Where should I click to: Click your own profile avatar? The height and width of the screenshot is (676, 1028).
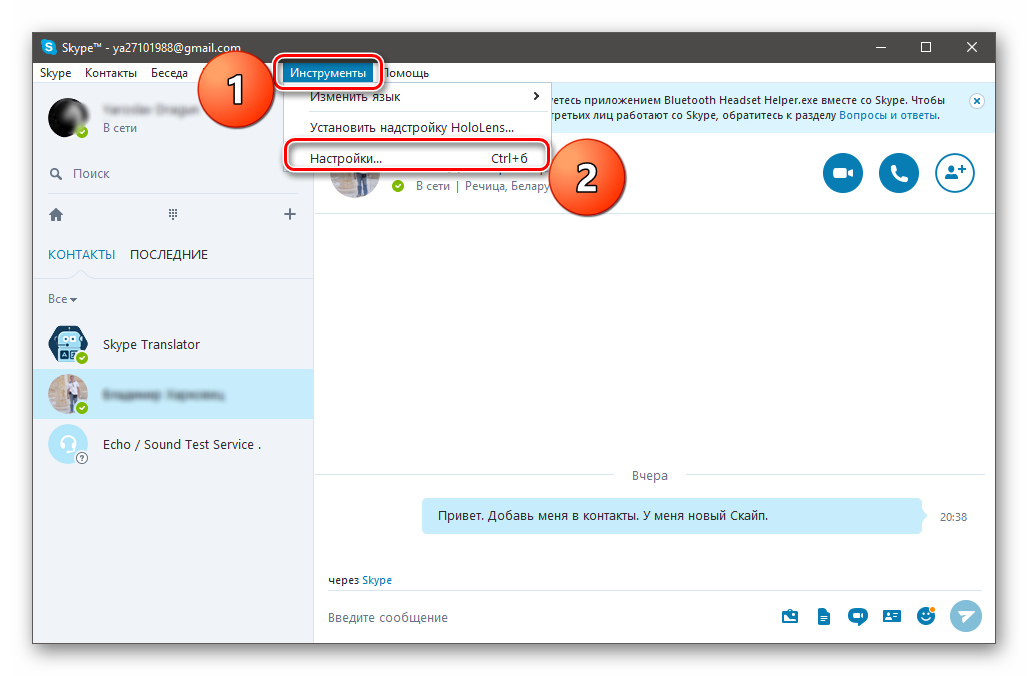pyautogui.click(x=68, y=118)
